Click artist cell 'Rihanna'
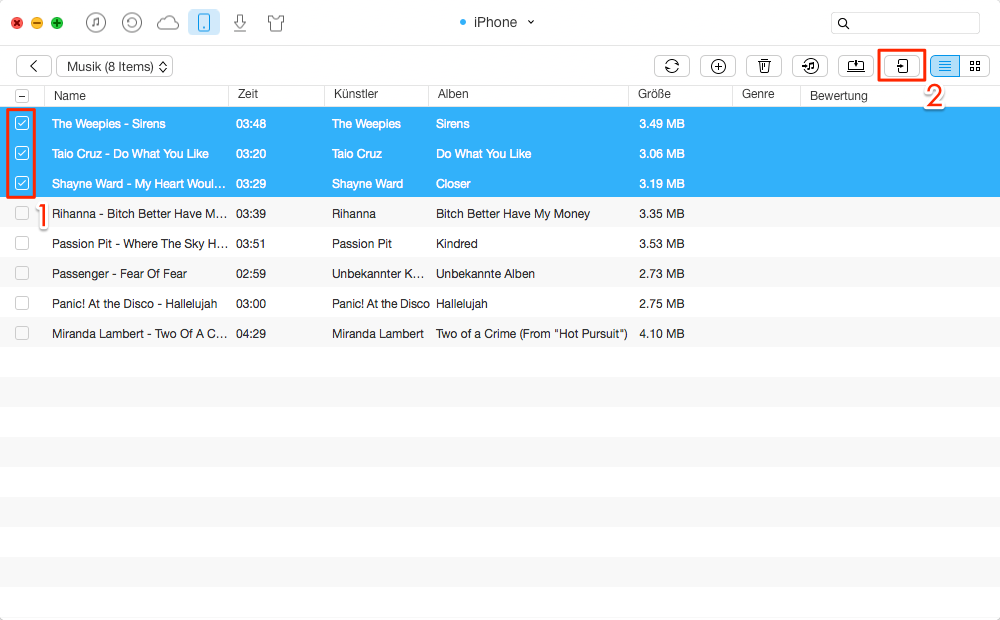The image size is (1000, 620). click(x=353, y=214)
